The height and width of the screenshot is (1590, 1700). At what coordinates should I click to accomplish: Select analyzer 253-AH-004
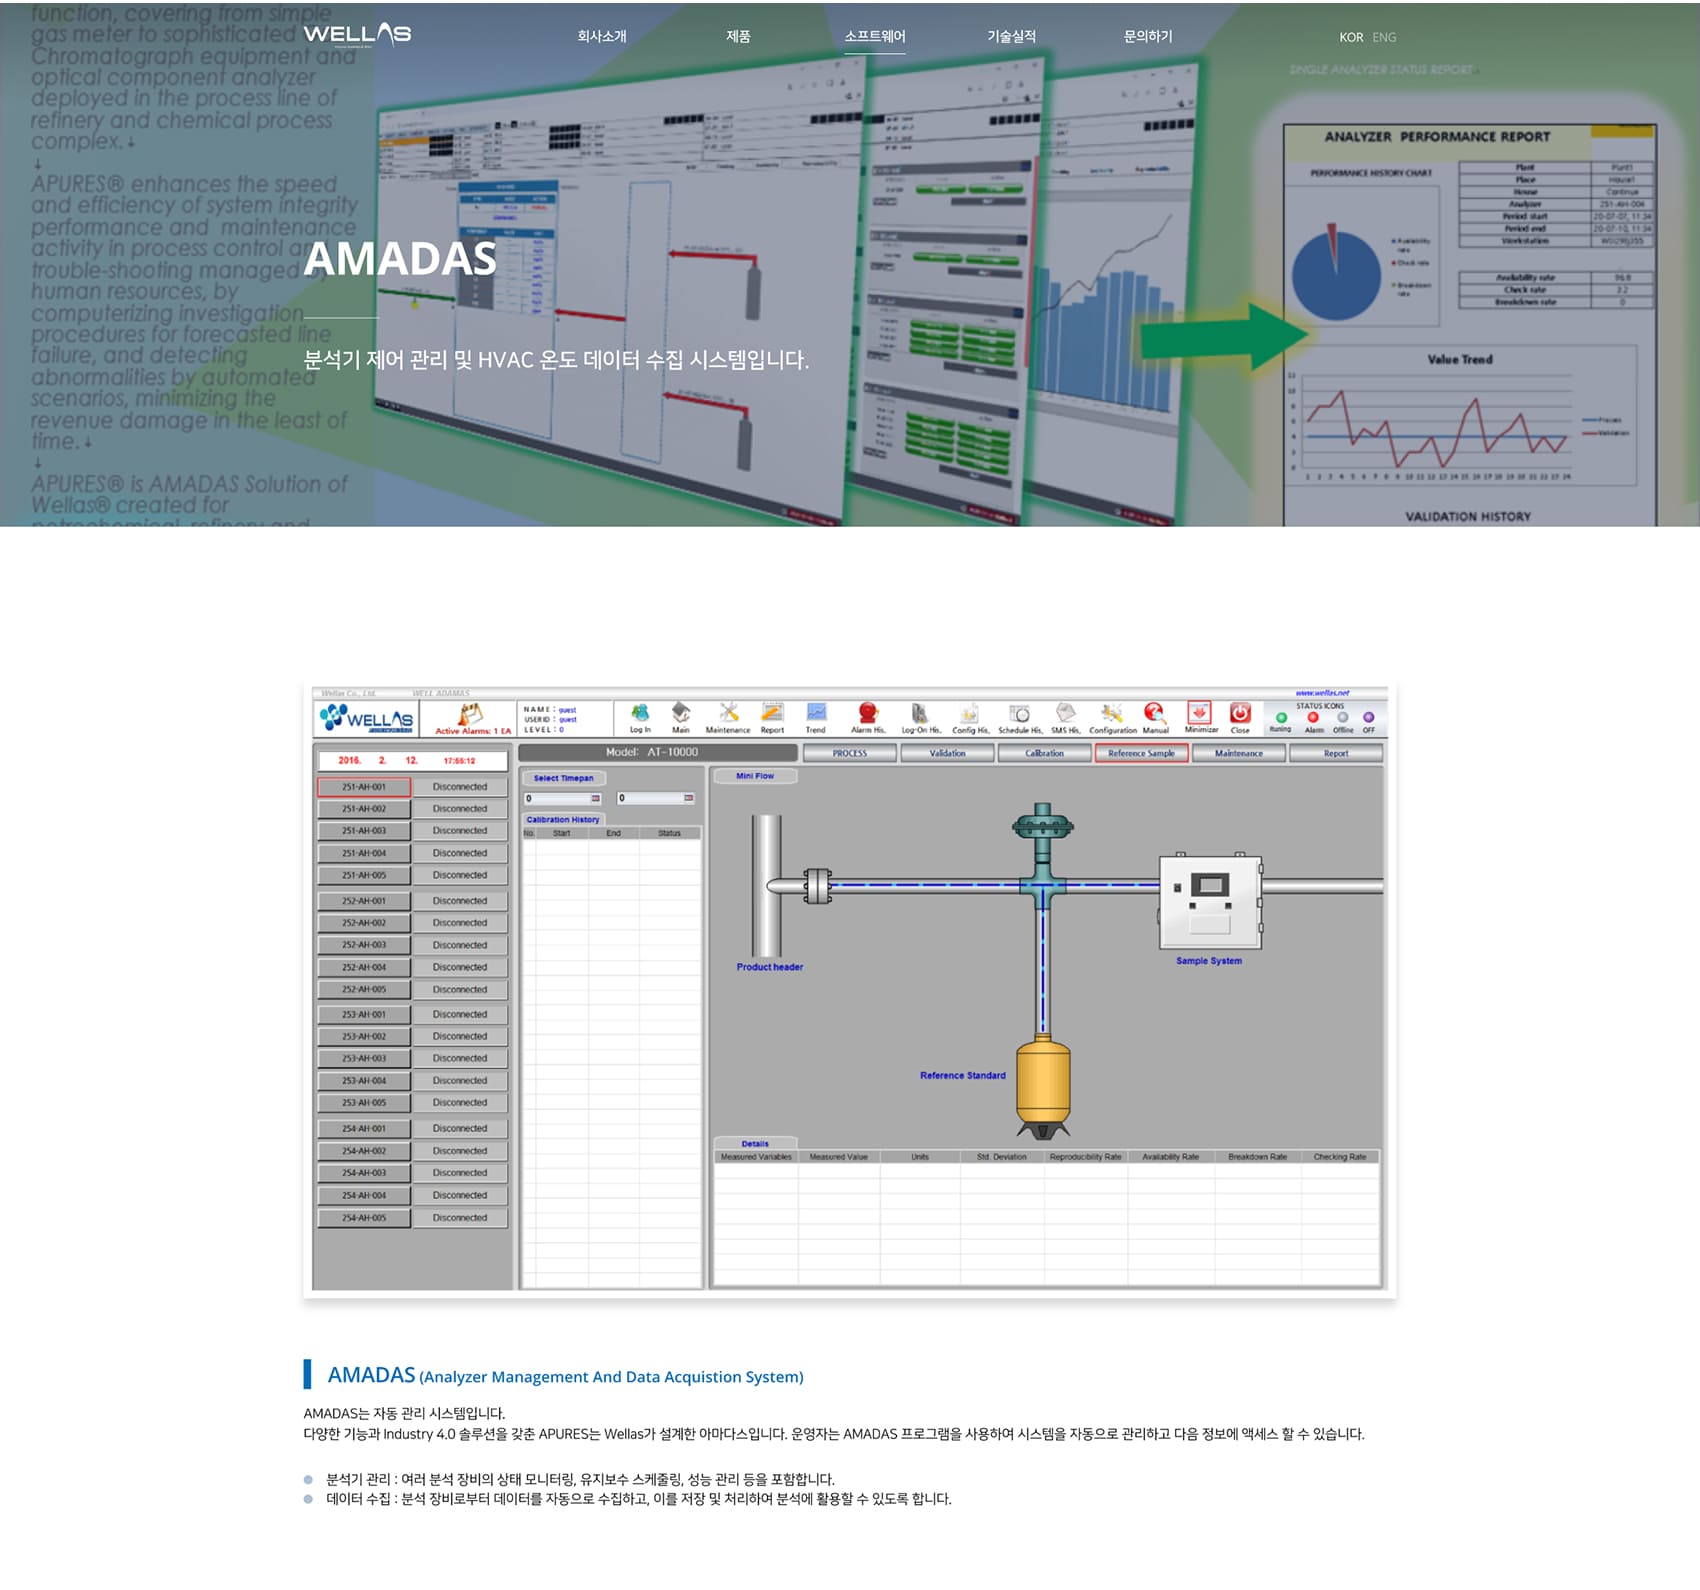364,1081
